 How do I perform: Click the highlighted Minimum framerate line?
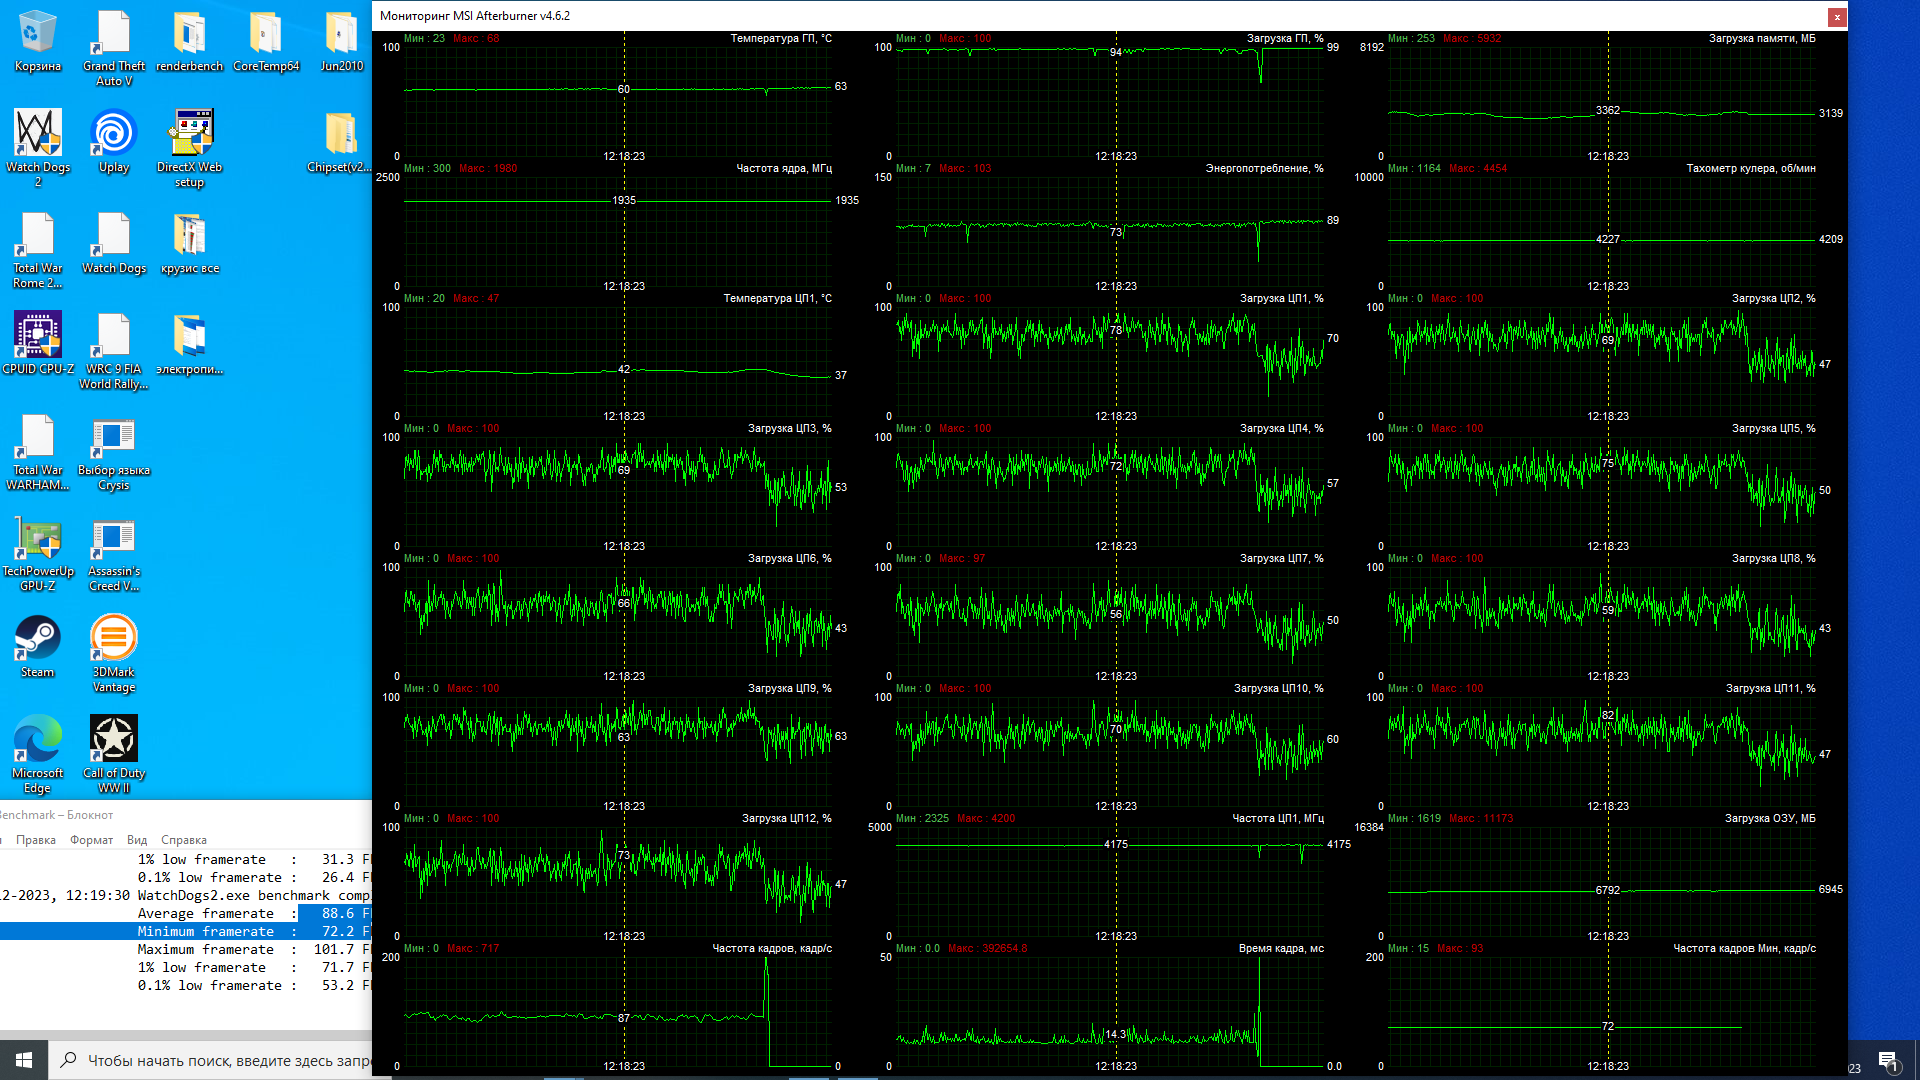(x=205, y=931)
